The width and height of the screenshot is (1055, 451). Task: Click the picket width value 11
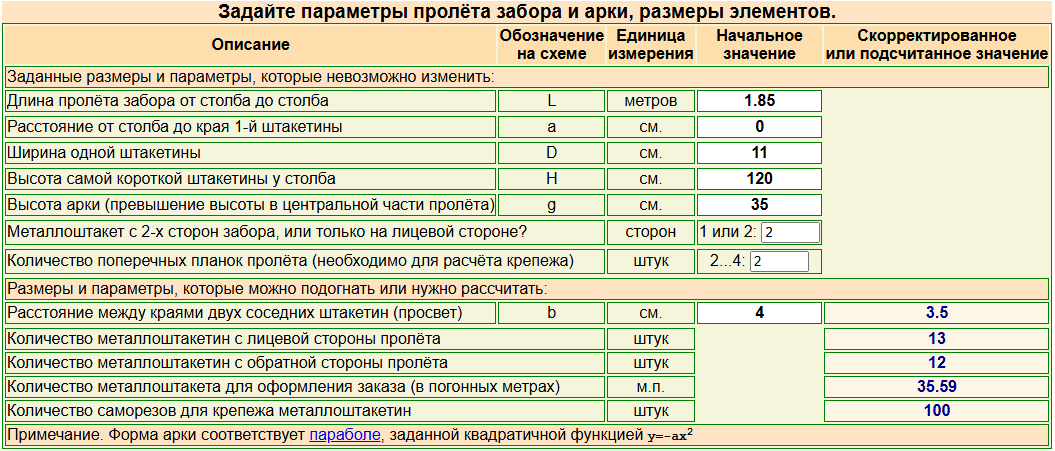point(760,153)
